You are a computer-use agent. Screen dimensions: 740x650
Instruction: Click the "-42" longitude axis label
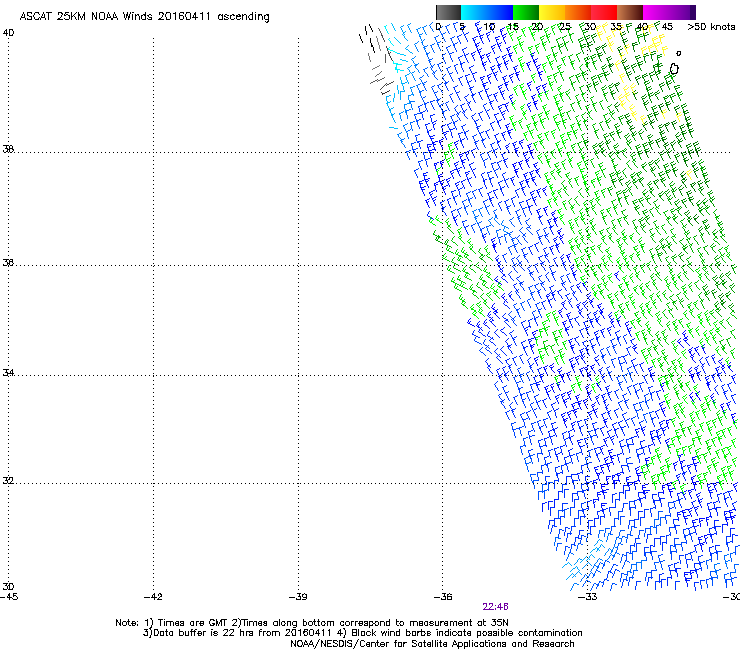[x=153, y=597]
